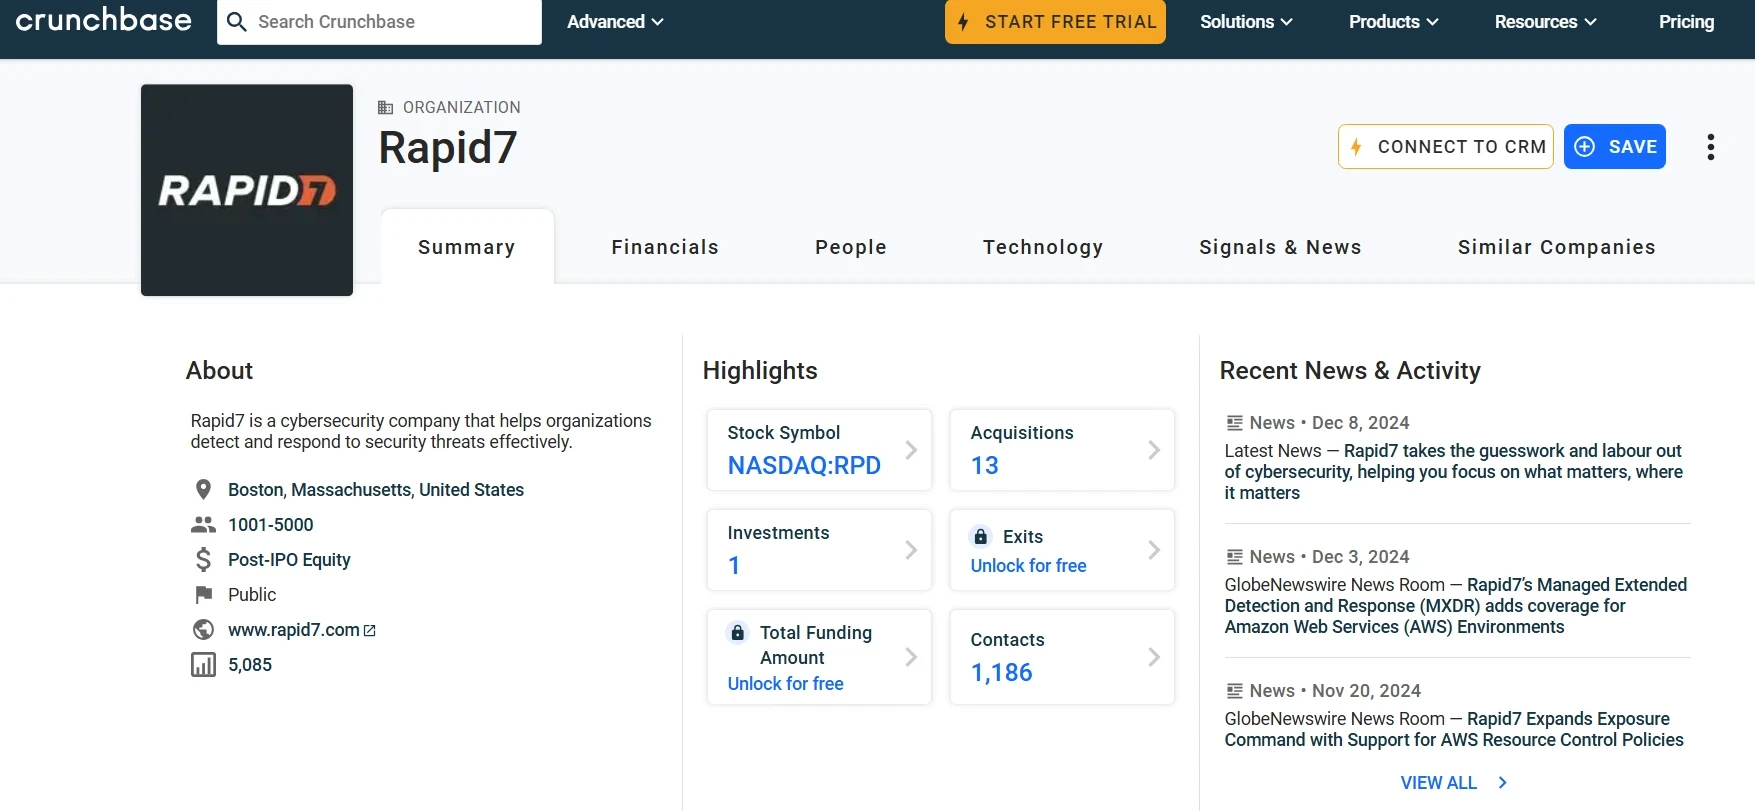Expand the Stock Symbol card chevron
This screenshot has height=811, width=1755.
(911, 450)
